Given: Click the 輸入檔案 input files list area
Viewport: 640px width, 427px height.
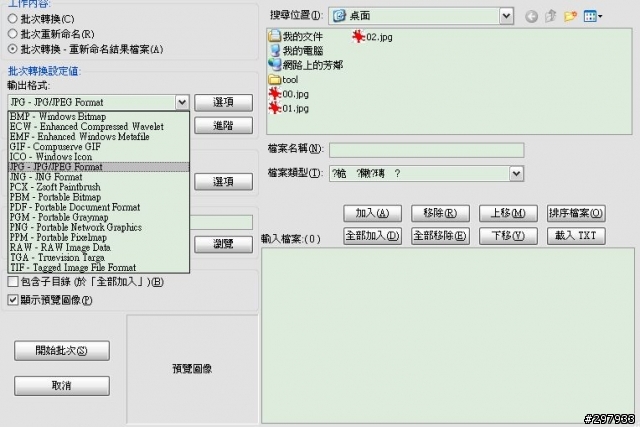Looking at the screenshot, I should [x=448, y=336].
